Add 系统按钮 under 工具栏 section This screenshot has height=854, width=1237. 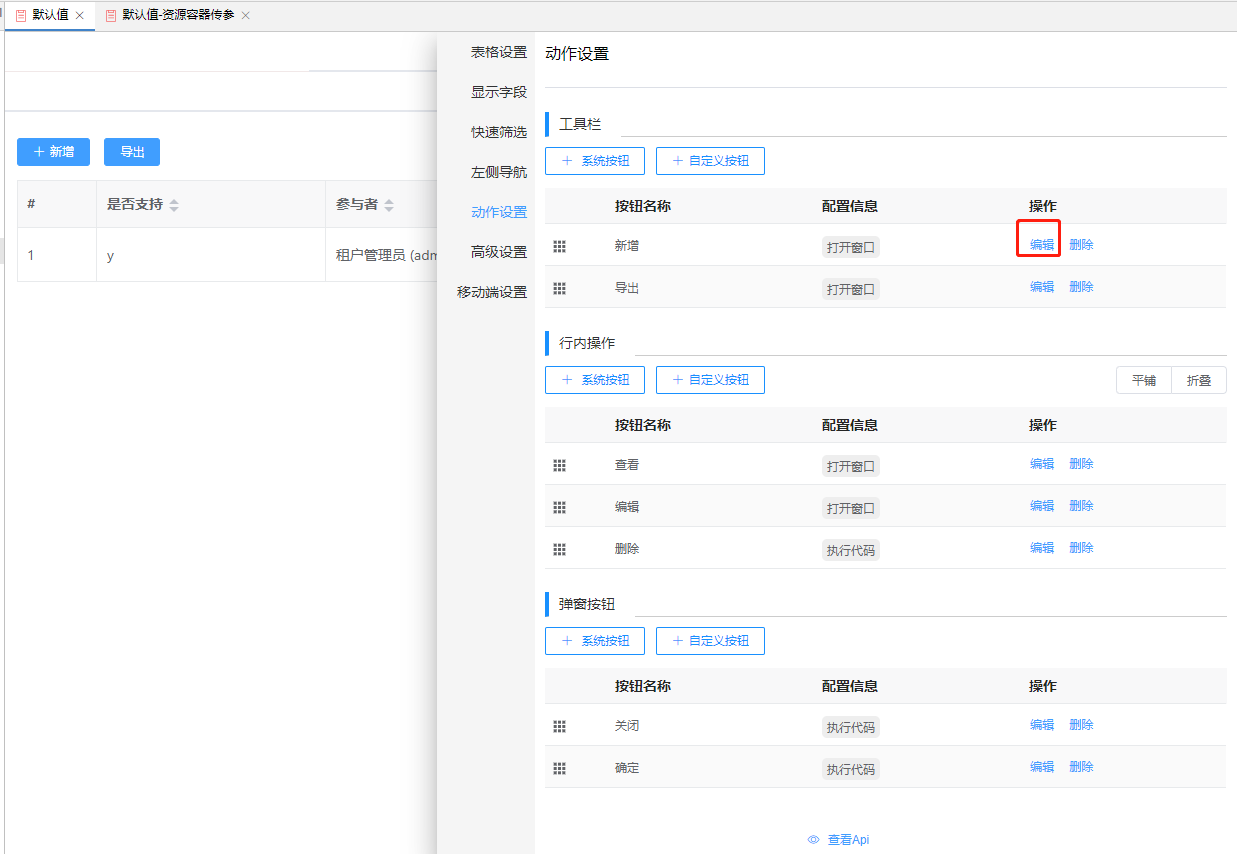(x=595, y=161)
